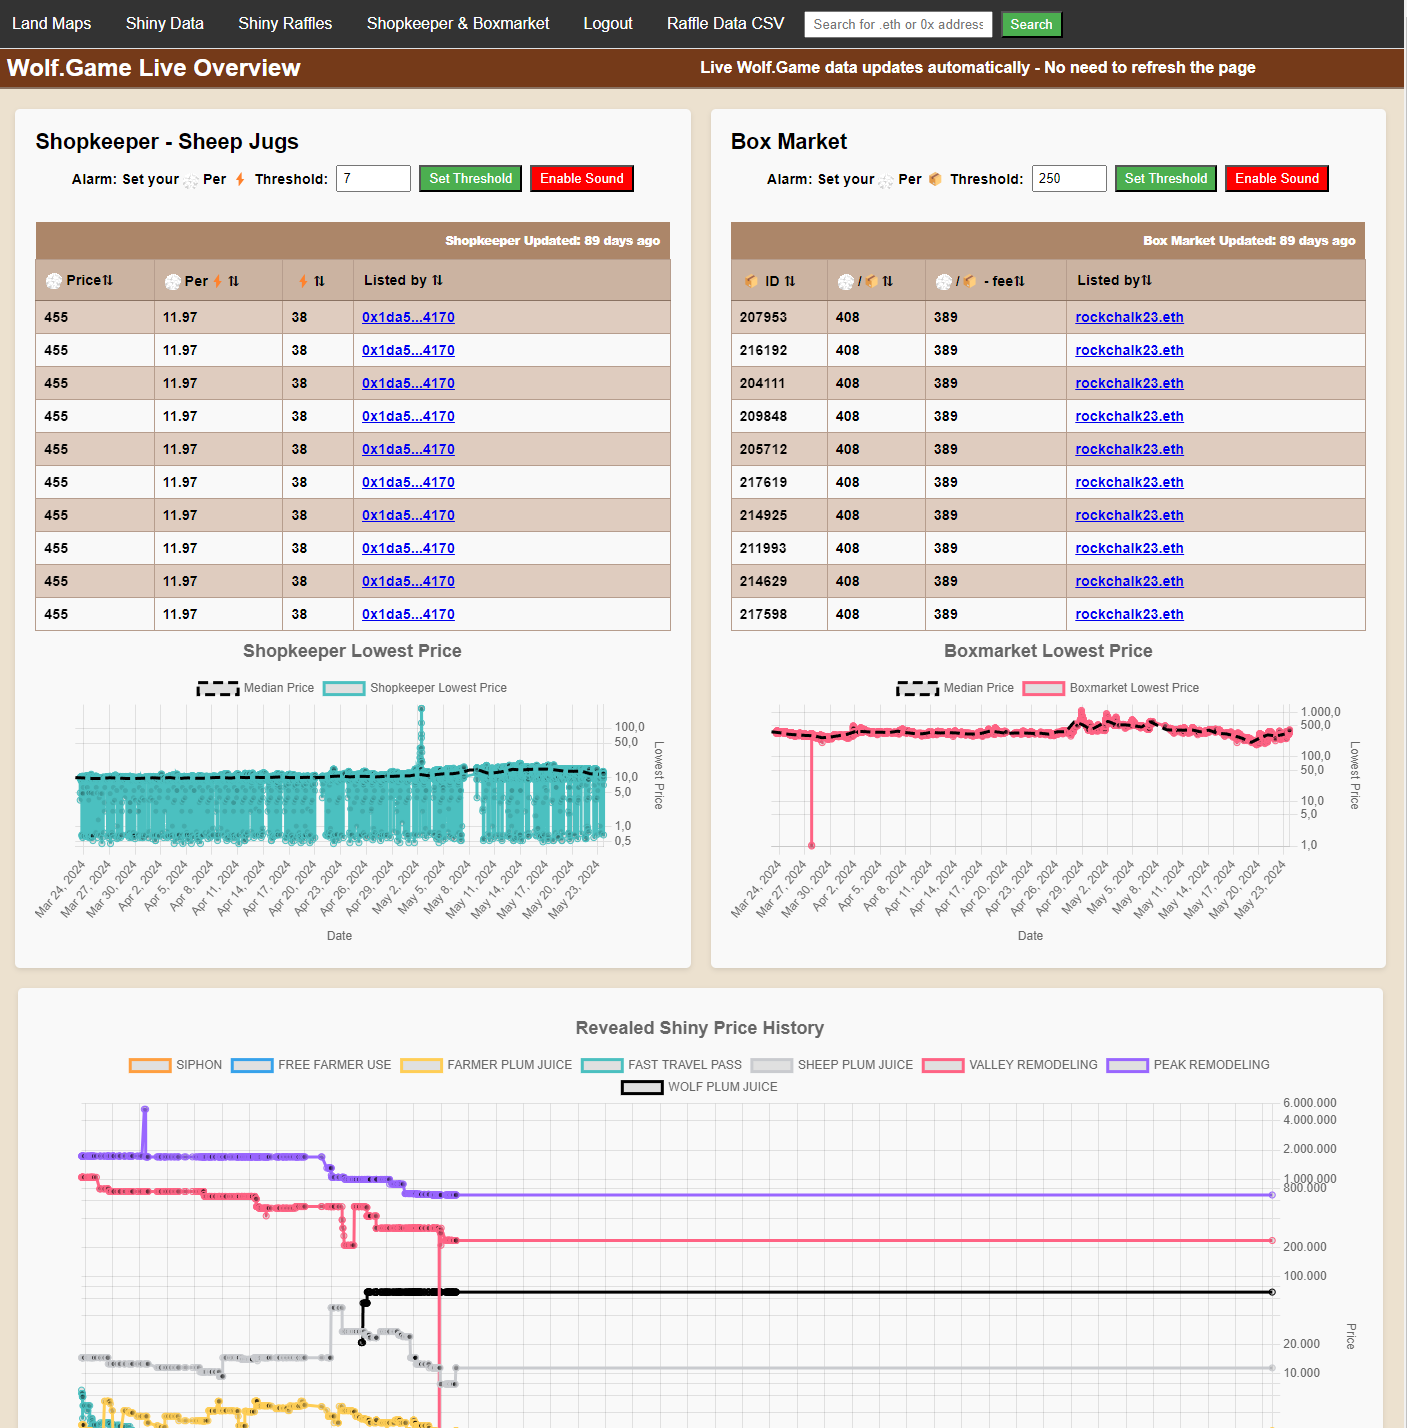The image size is (1407, 1428).
Task: Toggle Shopkeeper Lowest Price legend series
Action: pos(414,688)
